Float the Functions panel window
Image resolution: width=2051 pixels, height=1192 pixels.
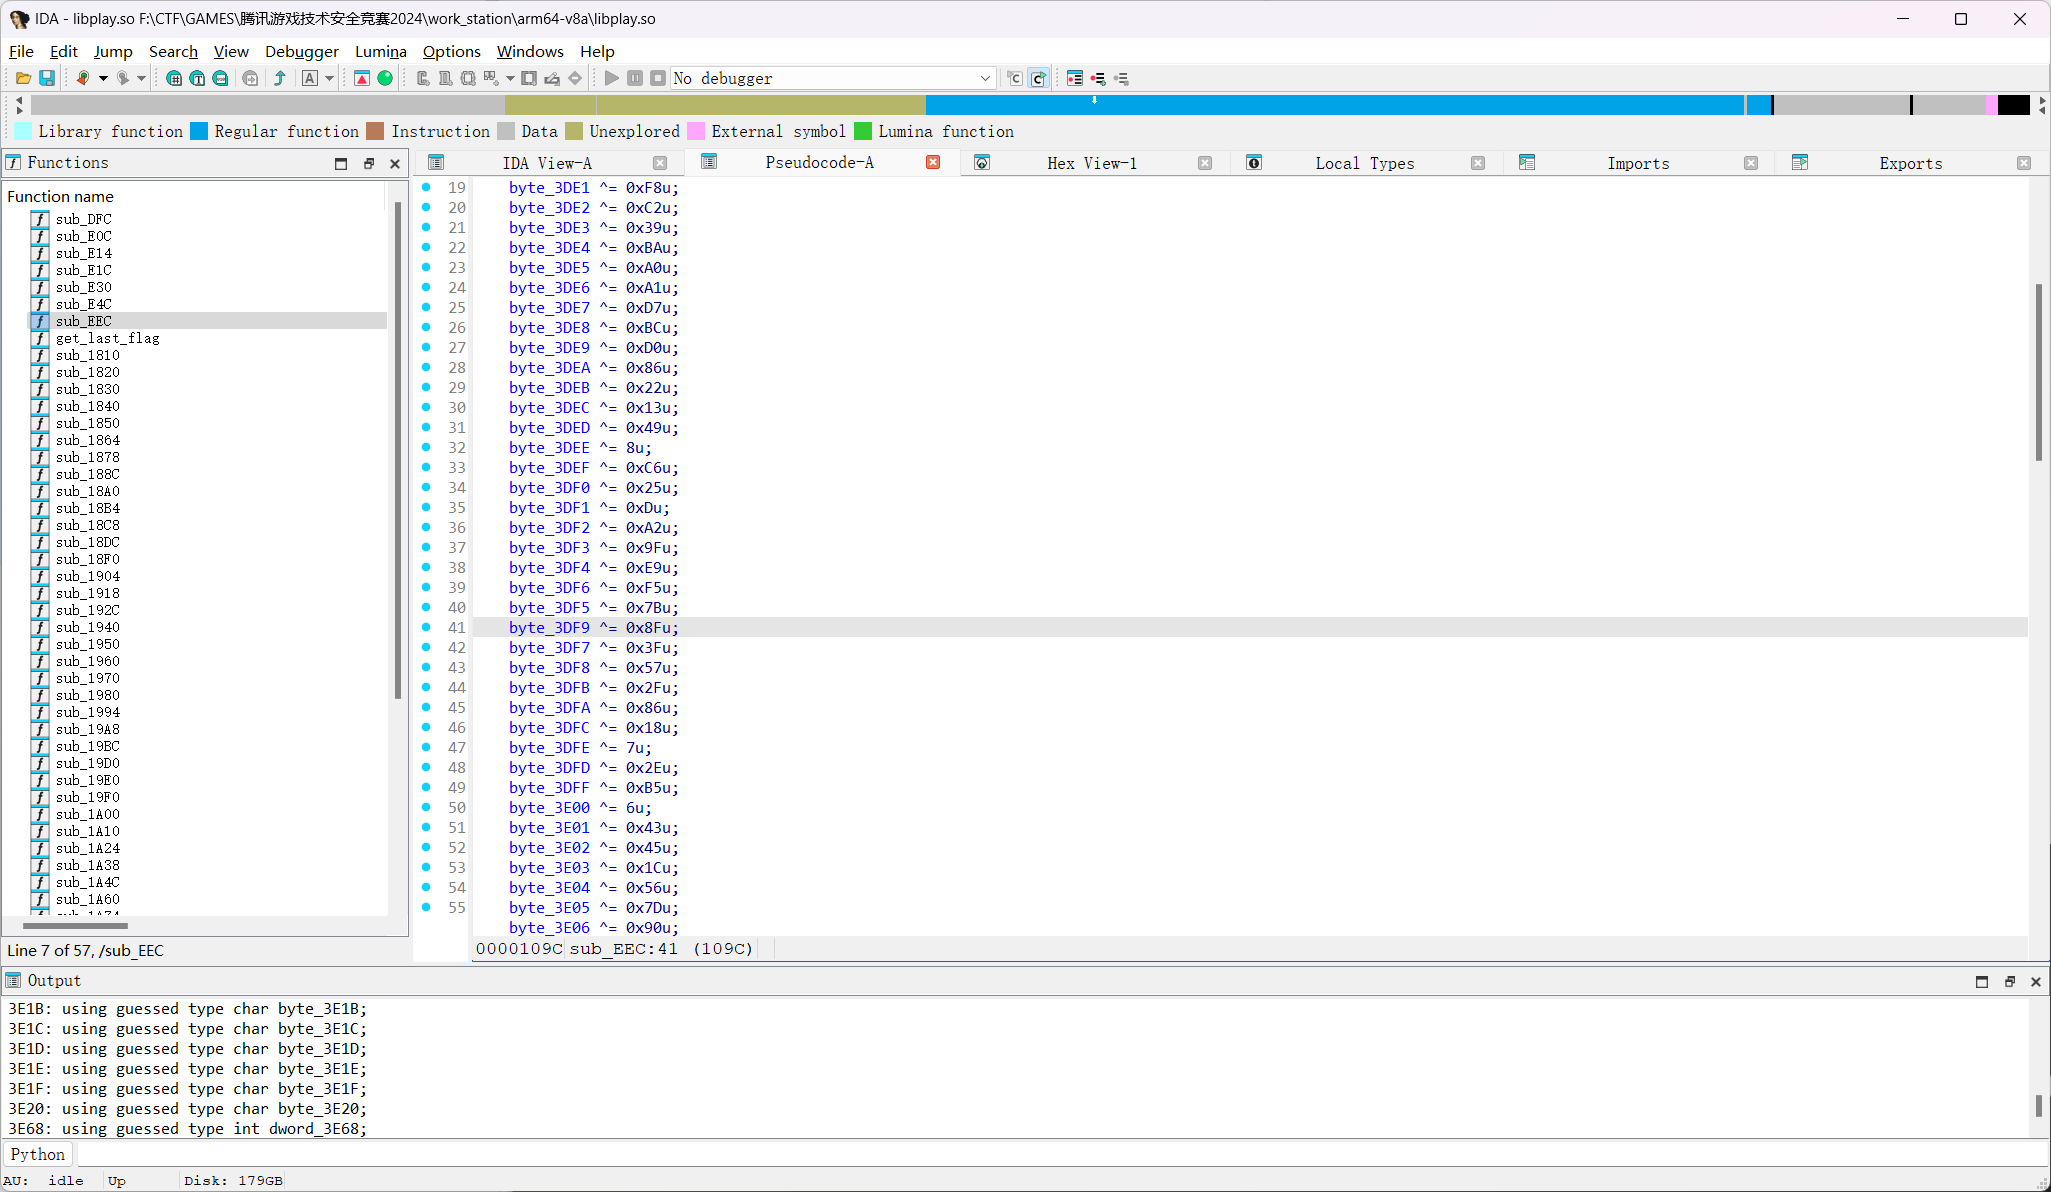point(368,163)
